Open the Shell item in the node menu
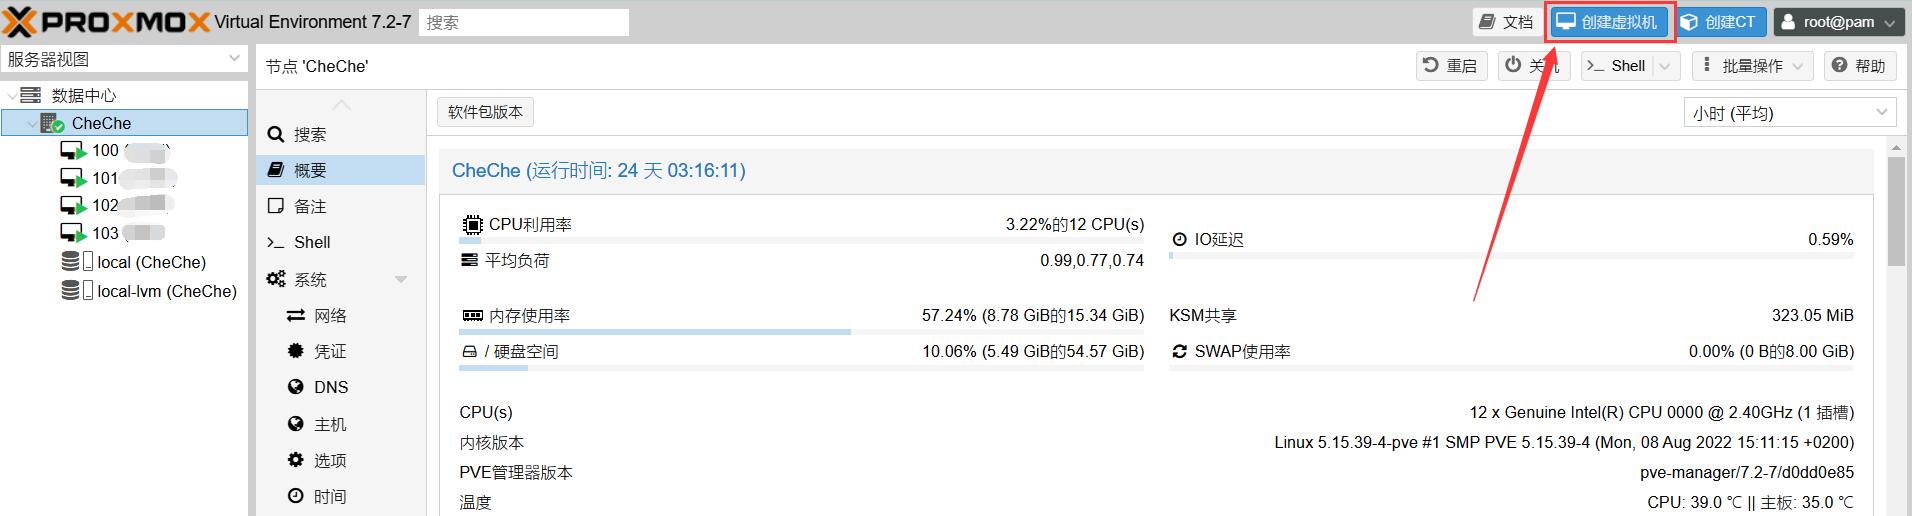1912x516 pixels. pyautogui.click(x=311, y=243)
